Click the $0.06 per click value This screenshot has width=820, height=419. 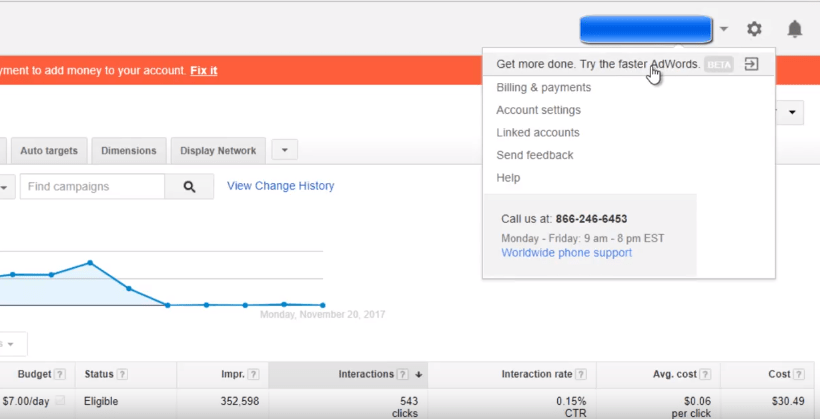[691, 407]
